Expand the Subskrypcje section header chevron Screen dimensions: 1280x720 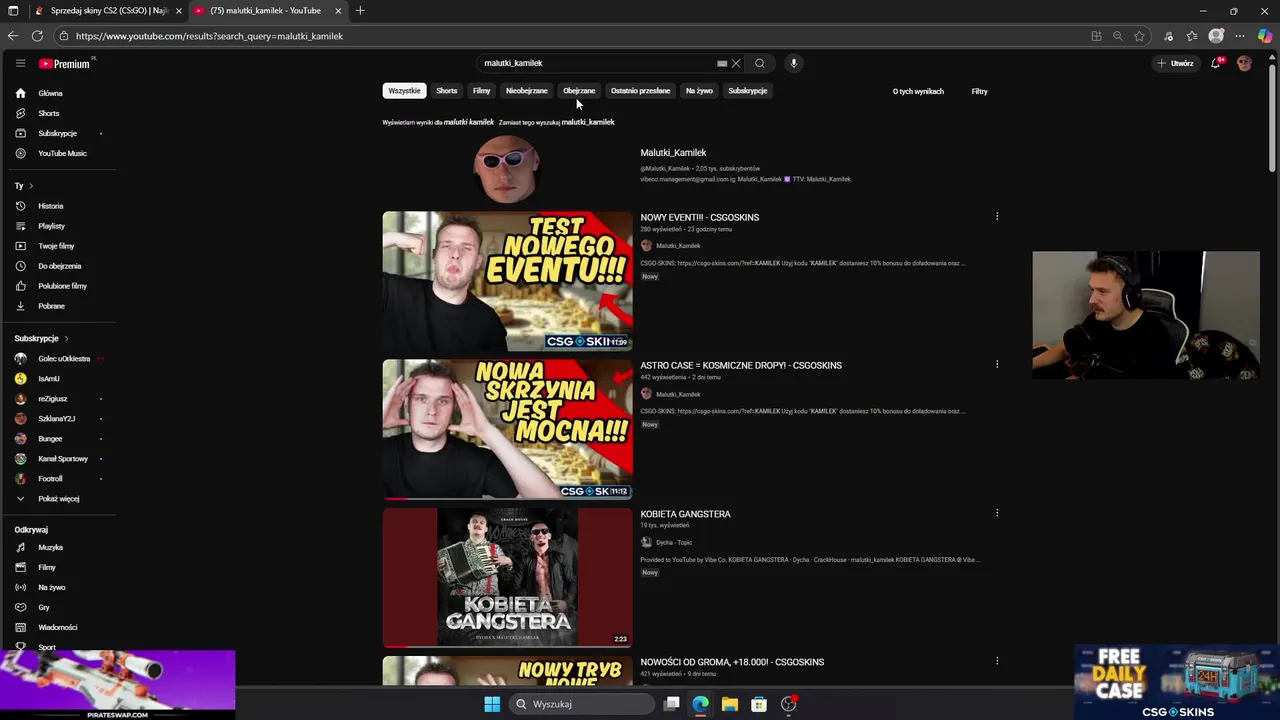click(66, 338)
